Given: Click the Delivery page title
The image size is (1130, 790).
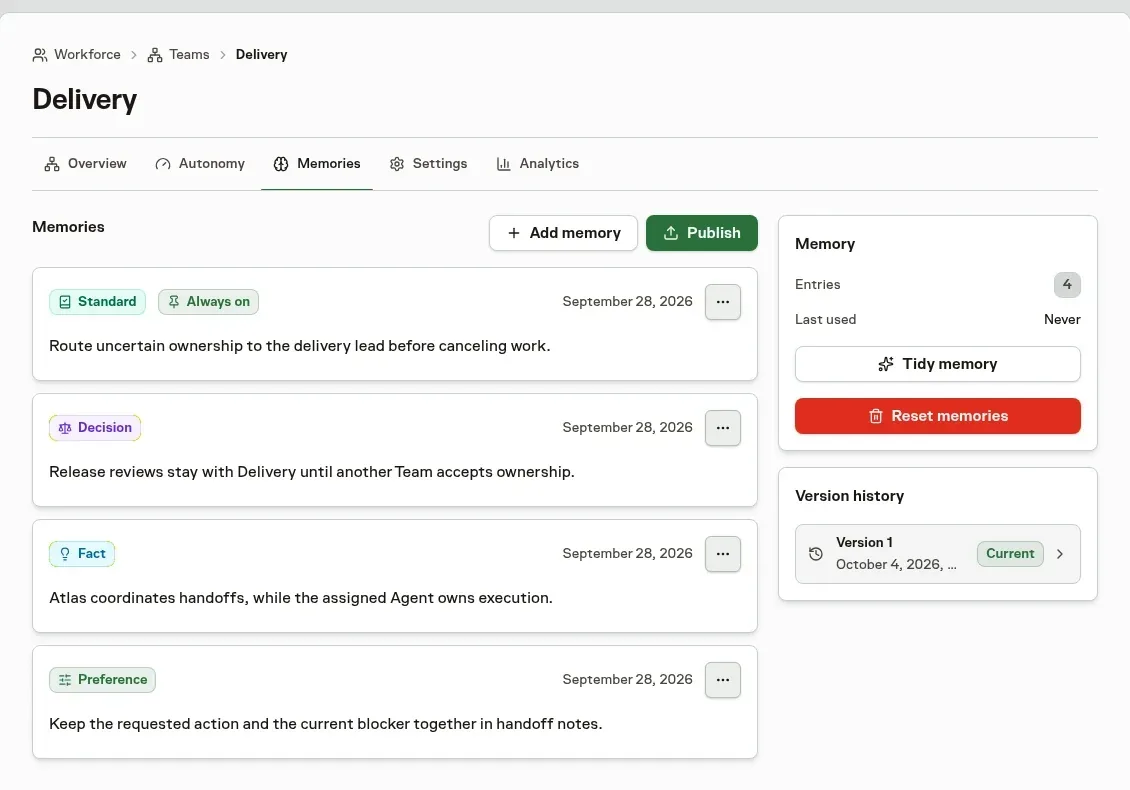Looking at the screenshot, I should [x=84, y=99].
